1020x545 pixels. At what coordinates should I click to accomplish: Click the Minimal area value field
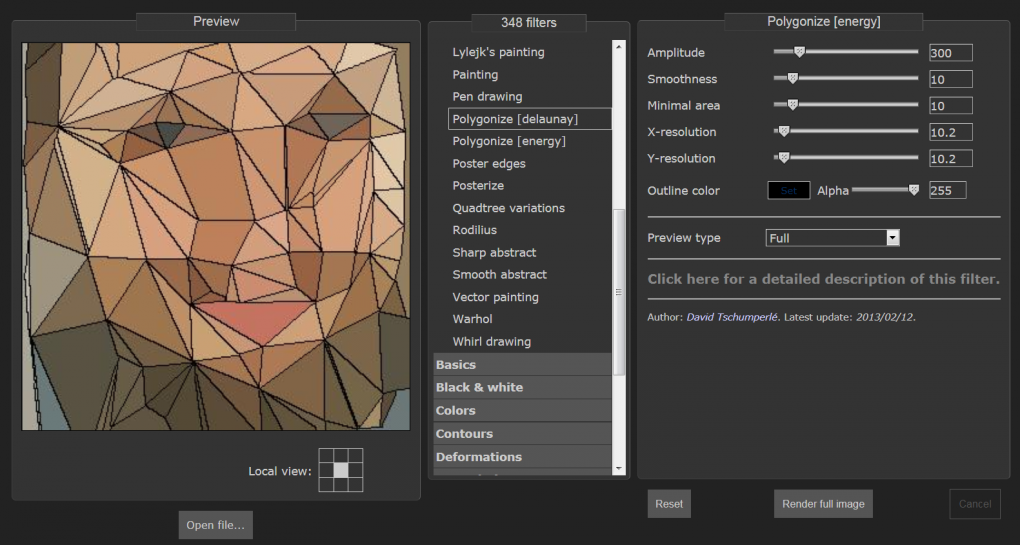[x=950, y=106]
